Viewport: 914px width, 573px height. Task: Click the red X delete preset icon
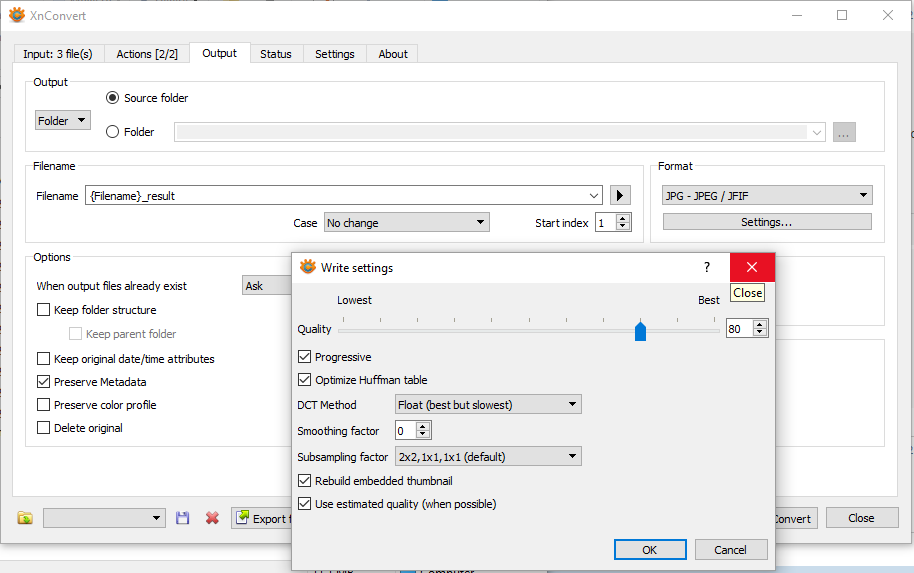[212, 518]
